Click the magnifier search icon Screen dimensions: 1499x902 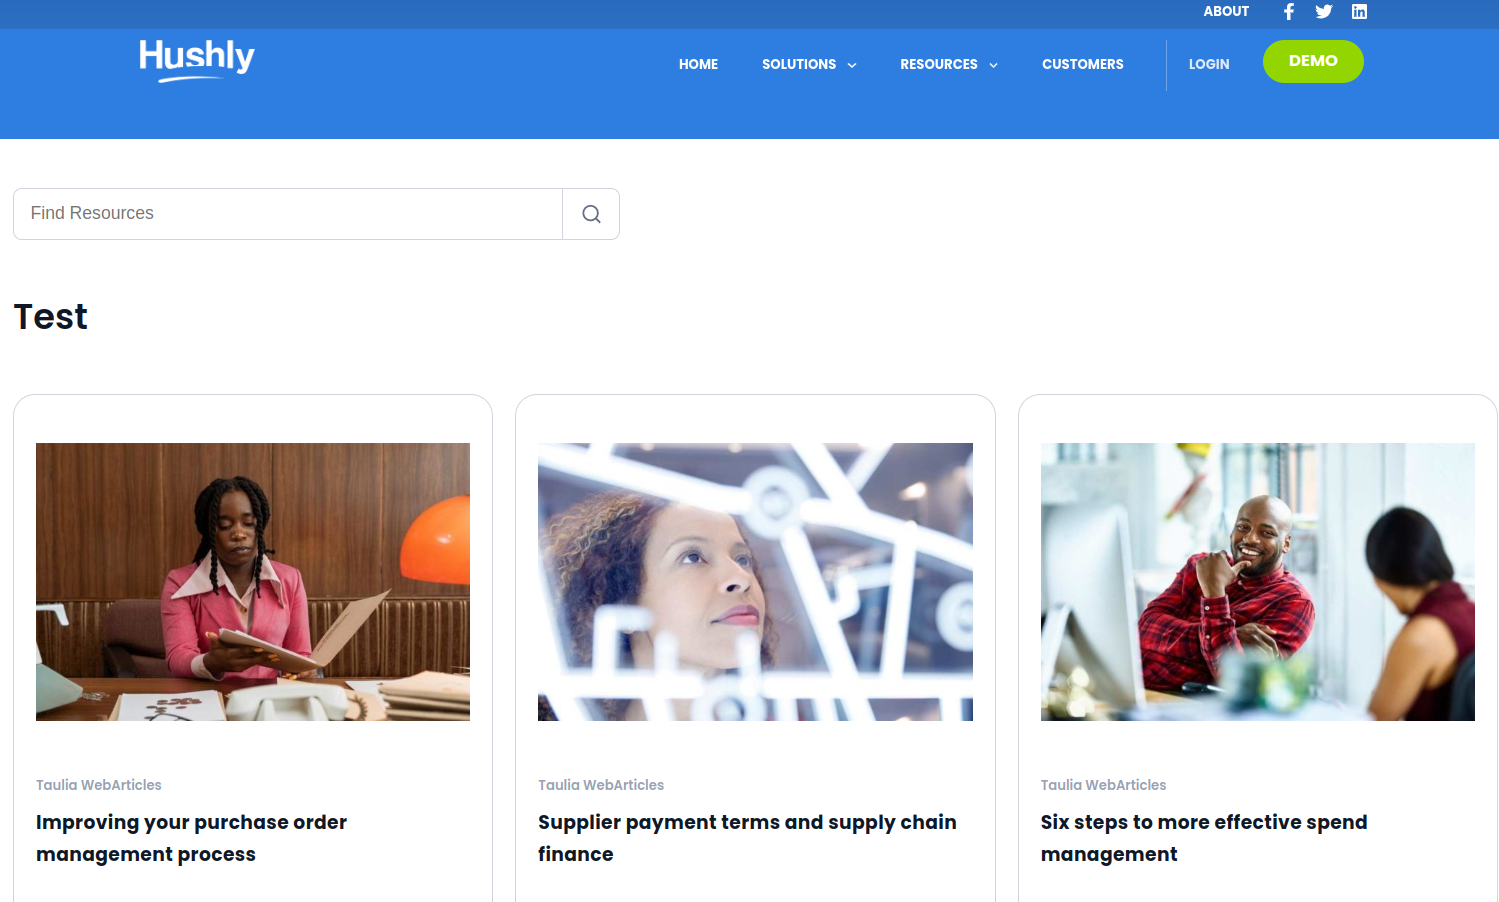pyautogui.click(x=591, y=214)
